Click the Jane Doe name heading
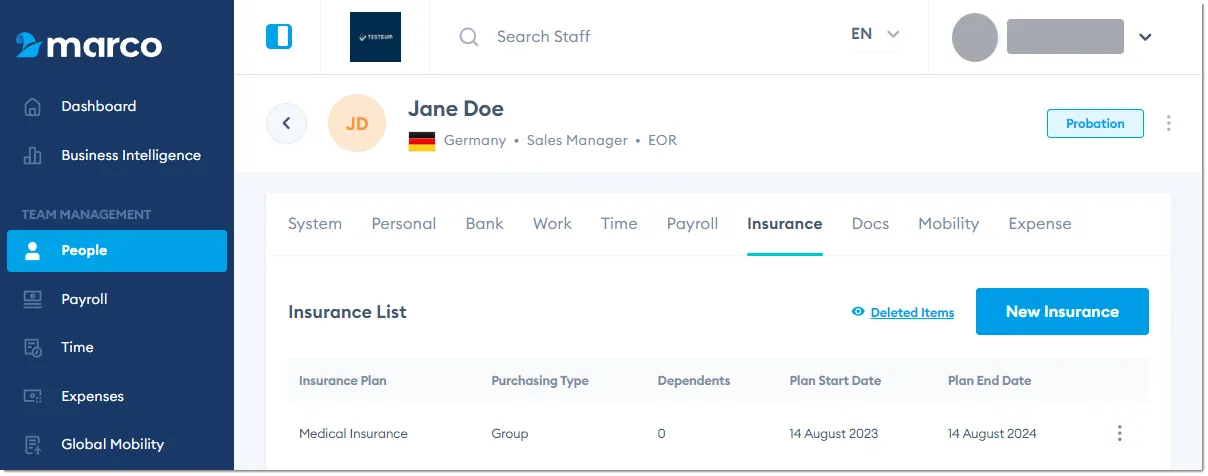 pyautogui.click(x=456, y=109)
